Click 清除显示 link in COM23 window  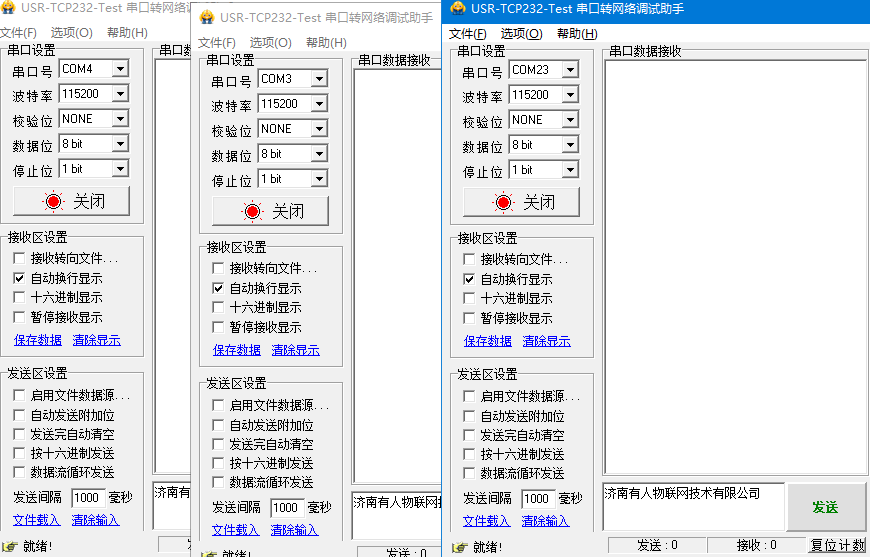point(547,341)
